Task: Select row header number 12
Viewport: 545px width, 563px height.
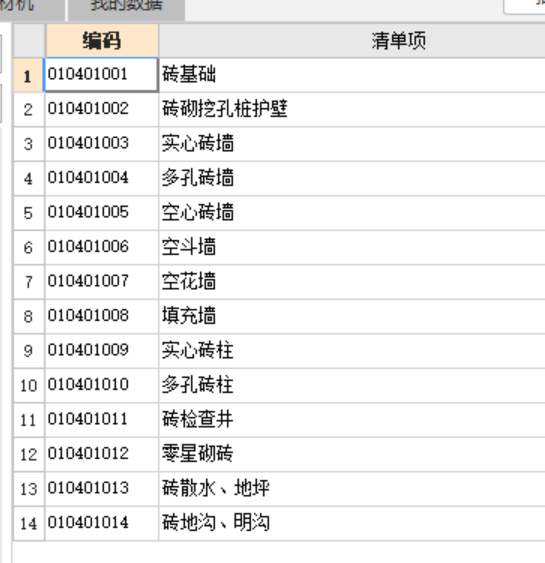Action: point(29,454)
